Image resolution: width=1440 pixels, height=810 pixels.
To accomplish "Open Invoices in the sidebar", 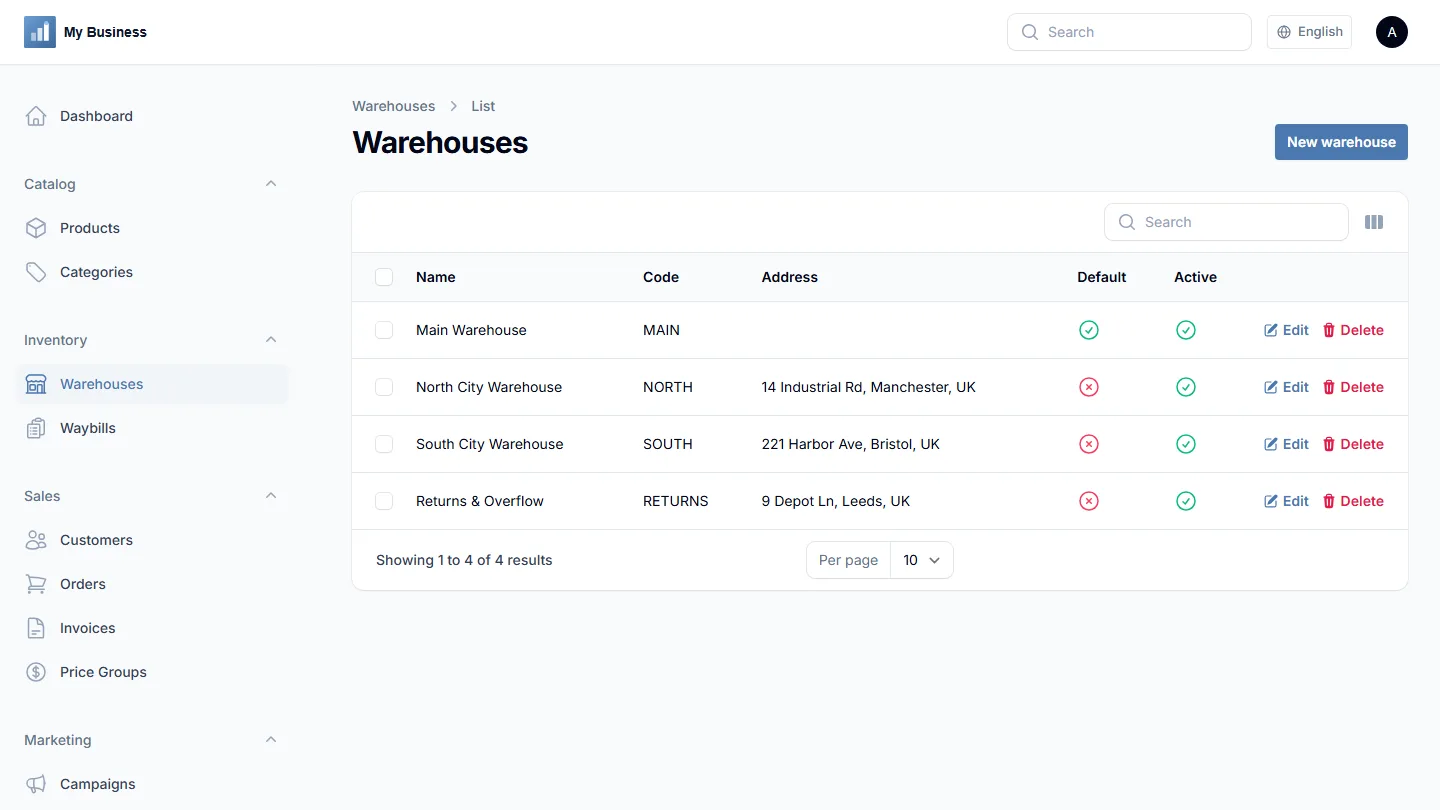I will 152,628.
